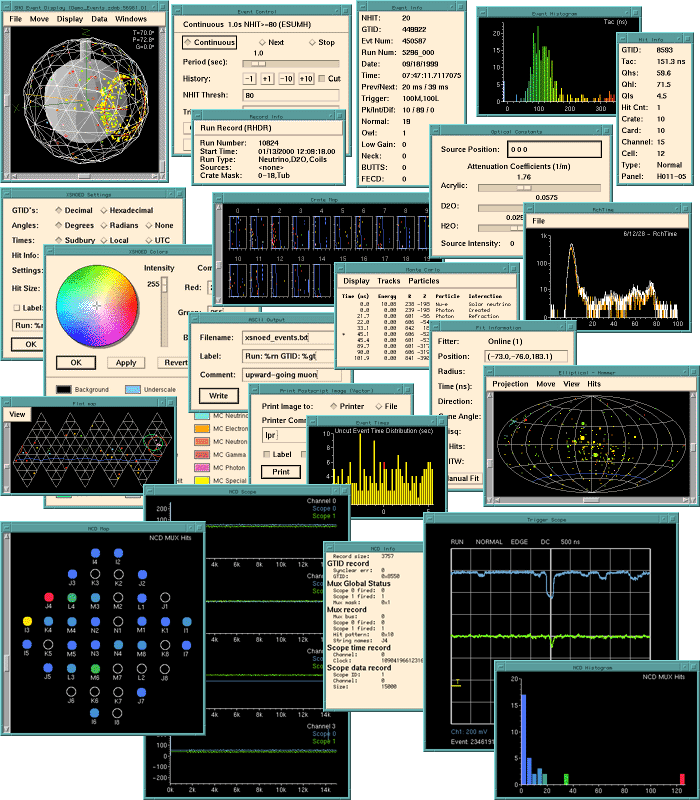The height and width of the screenshot is (800, 700).
Task: Choose Hexadecimal for GTID's setting
Action: [127, 210]
